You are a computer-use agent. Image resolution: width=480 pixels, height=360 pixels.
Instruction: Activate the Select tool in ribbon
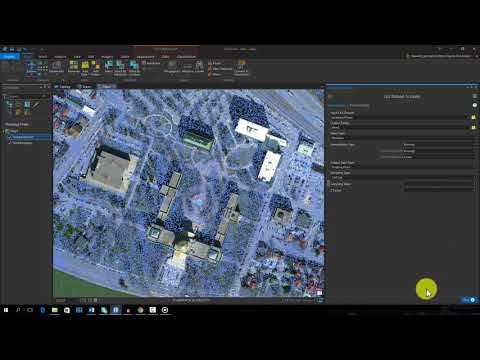(x=109, y=66)
